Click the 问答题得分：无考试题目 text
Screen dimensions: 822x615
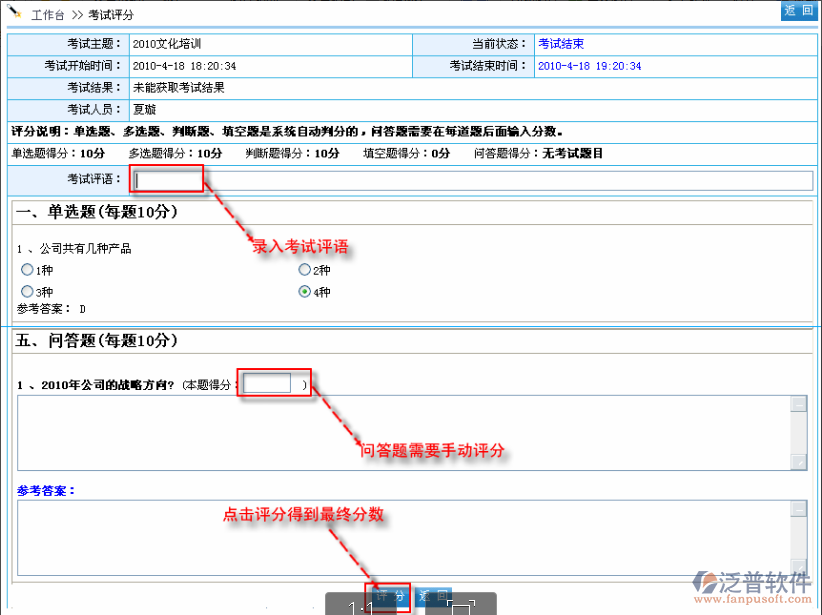[x=538, y=154]
